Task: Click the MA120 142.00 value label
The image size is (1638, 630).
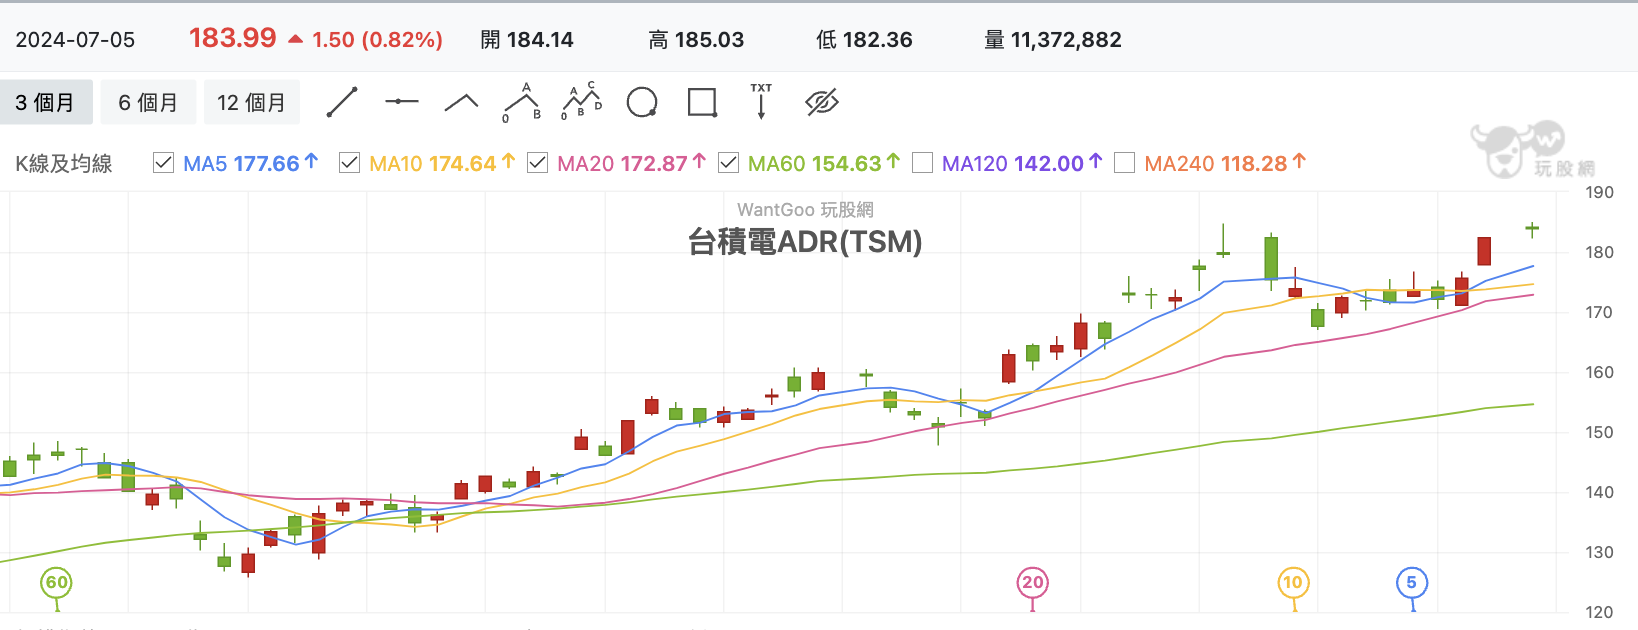Action: point(1022,163)
